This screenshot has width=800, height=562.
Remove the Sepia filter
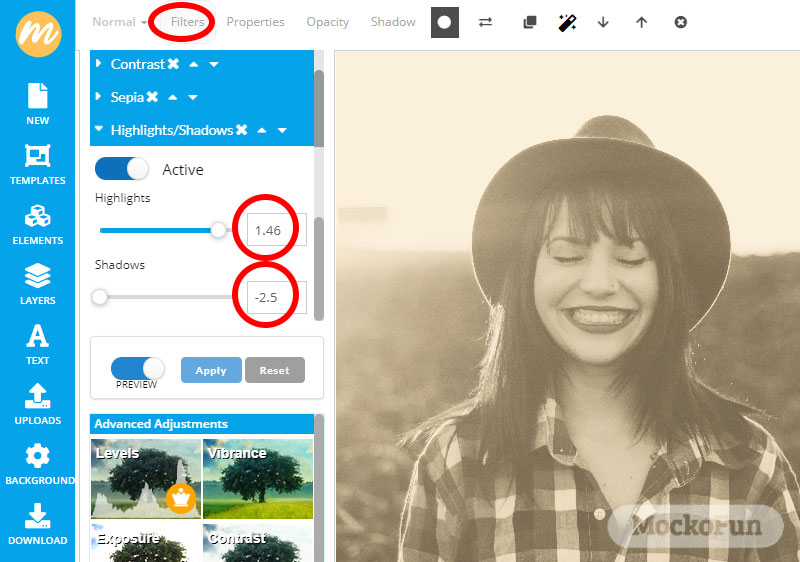point(152,96)
